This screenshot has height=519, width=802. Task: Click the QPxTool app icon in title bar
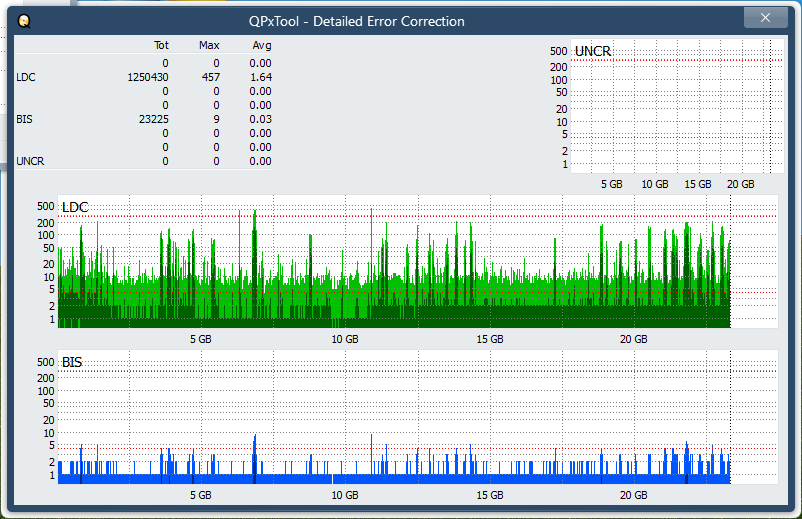[x=24, y=21]
